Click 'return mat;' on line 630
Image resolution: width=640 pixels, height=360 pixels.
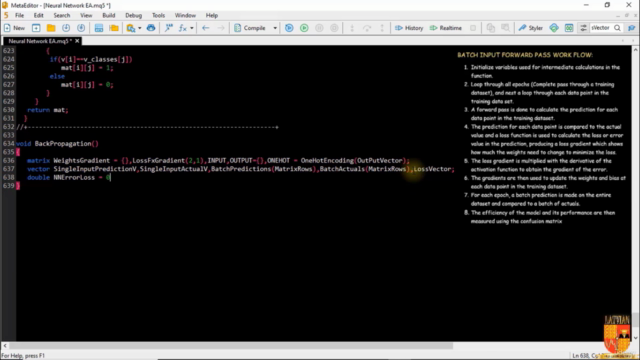(48, 110)
